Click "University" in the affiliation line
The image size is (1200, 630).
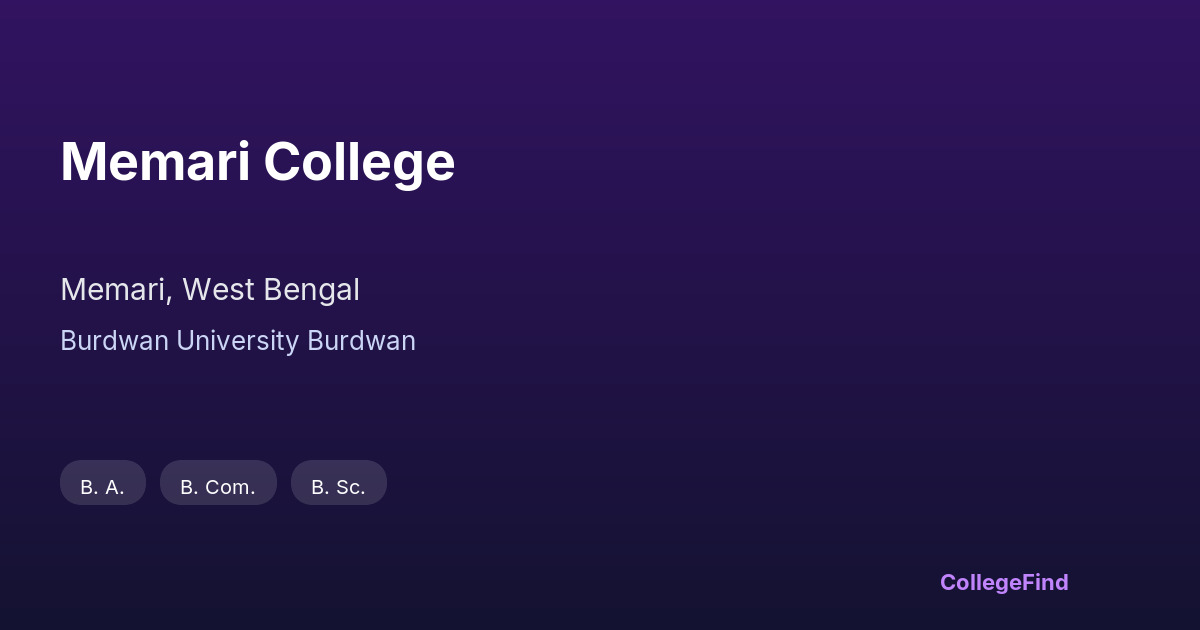click(x=238, y=341)
